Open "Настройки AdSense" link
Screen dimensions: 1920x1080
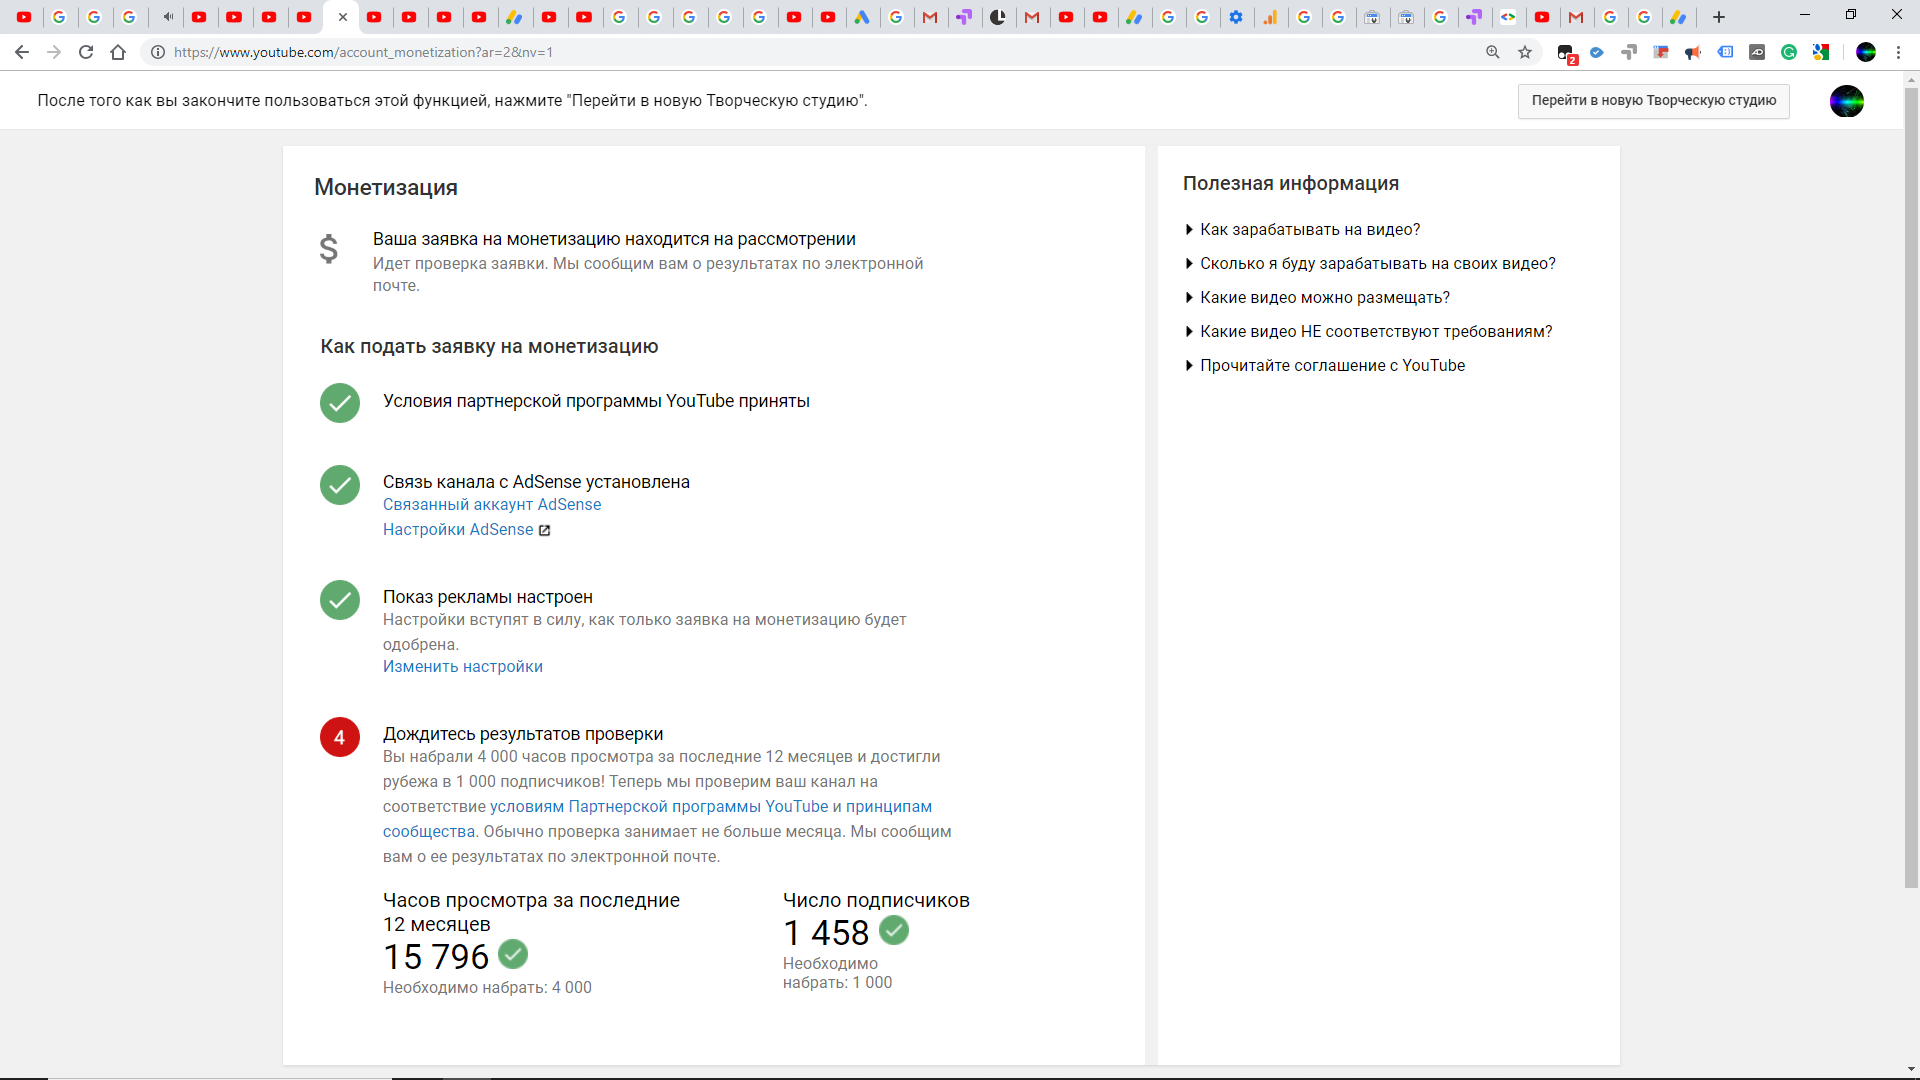click(458, 530)
